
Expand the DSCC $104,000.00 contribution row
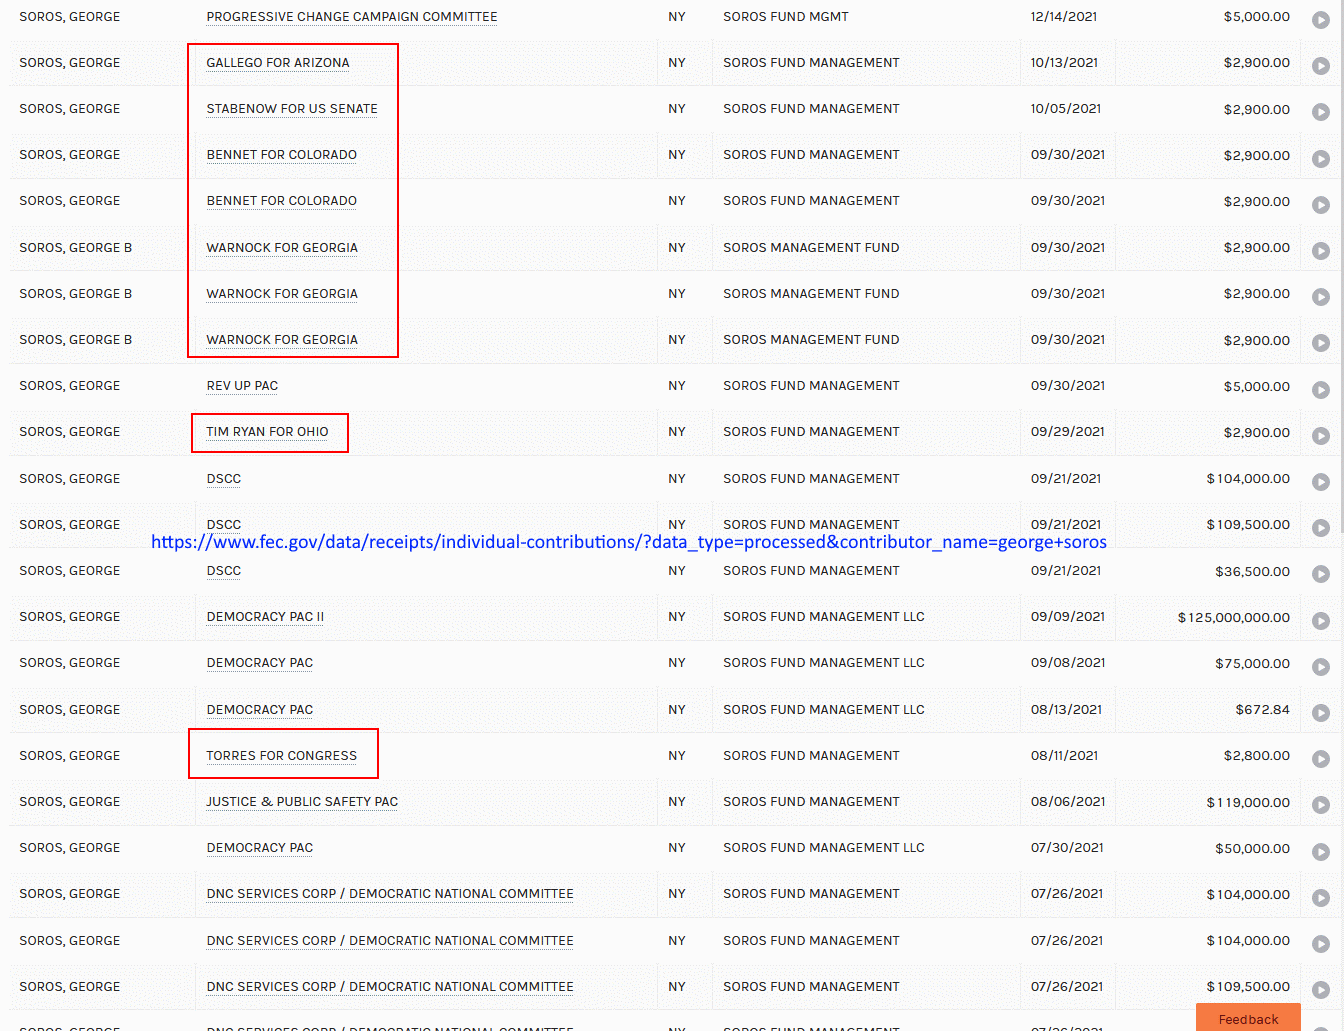pyautogui.click(x=1321, y=482)
